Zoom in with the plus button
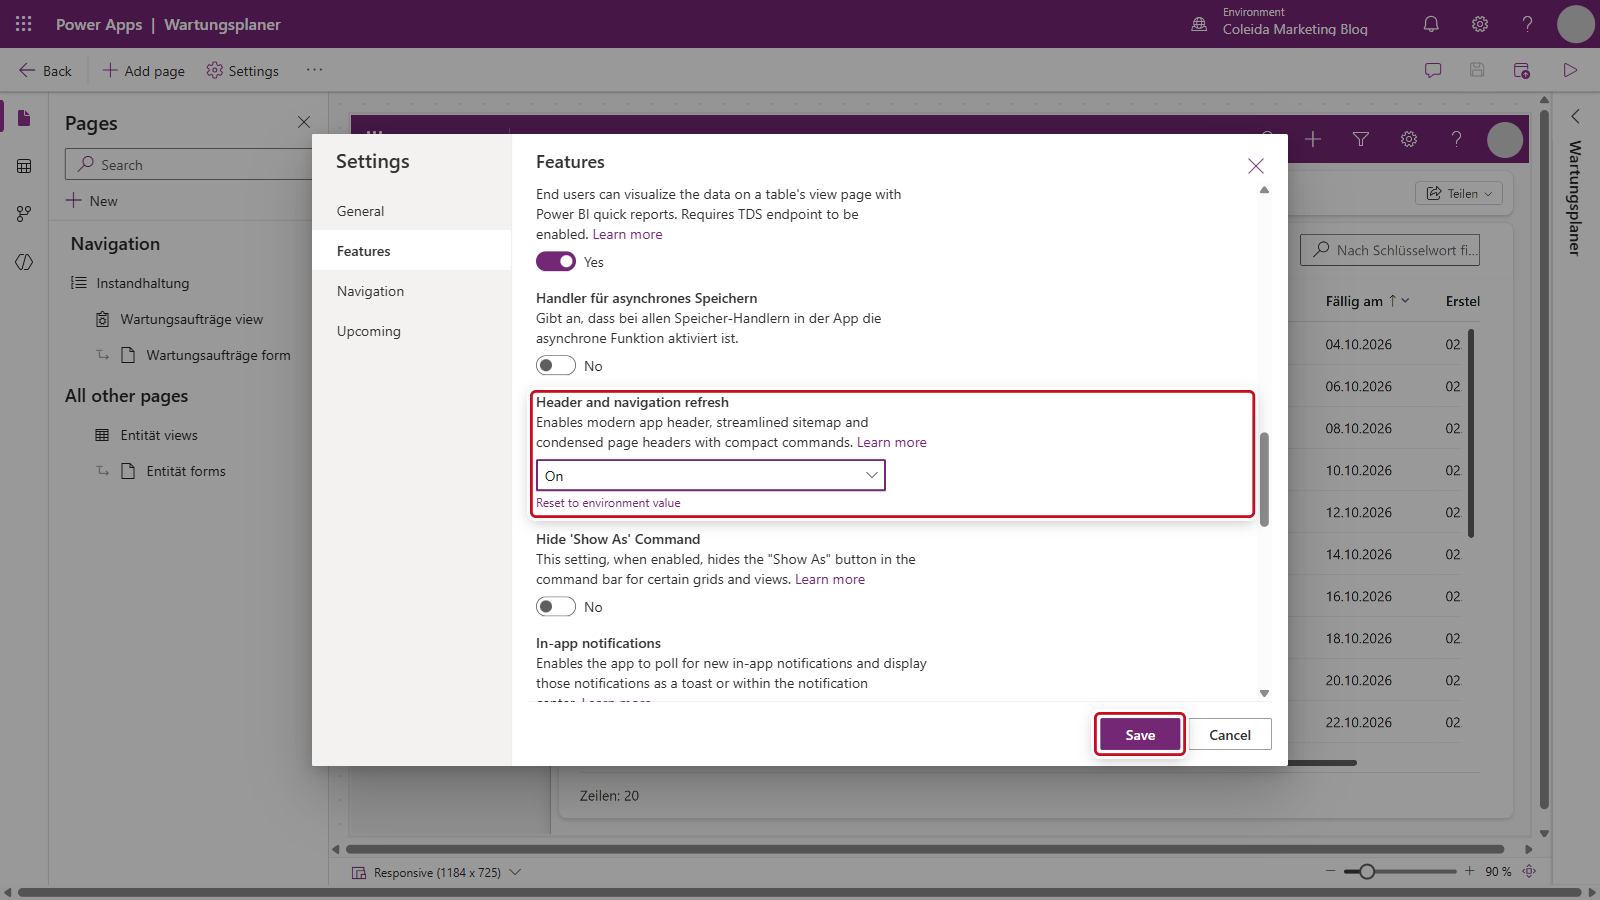1600x900 pixels. [x=1469, y=871]
